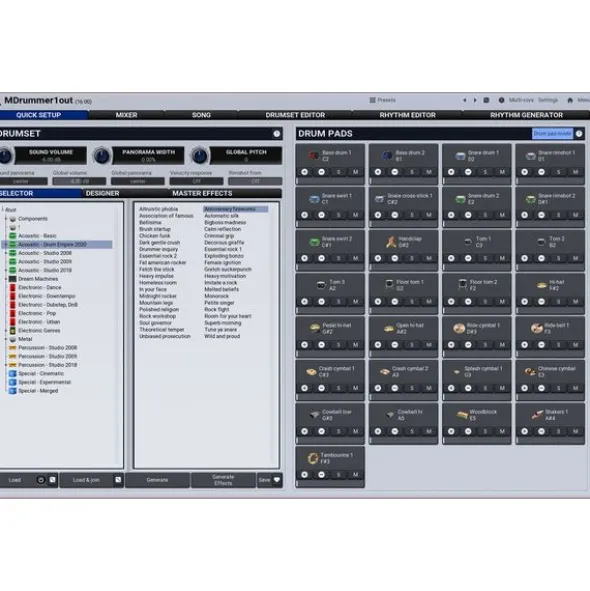Image resolution: width=590 pixels, height=591 pixels.
Task: Open the Velocity response selector
Action: click(196, 181)
